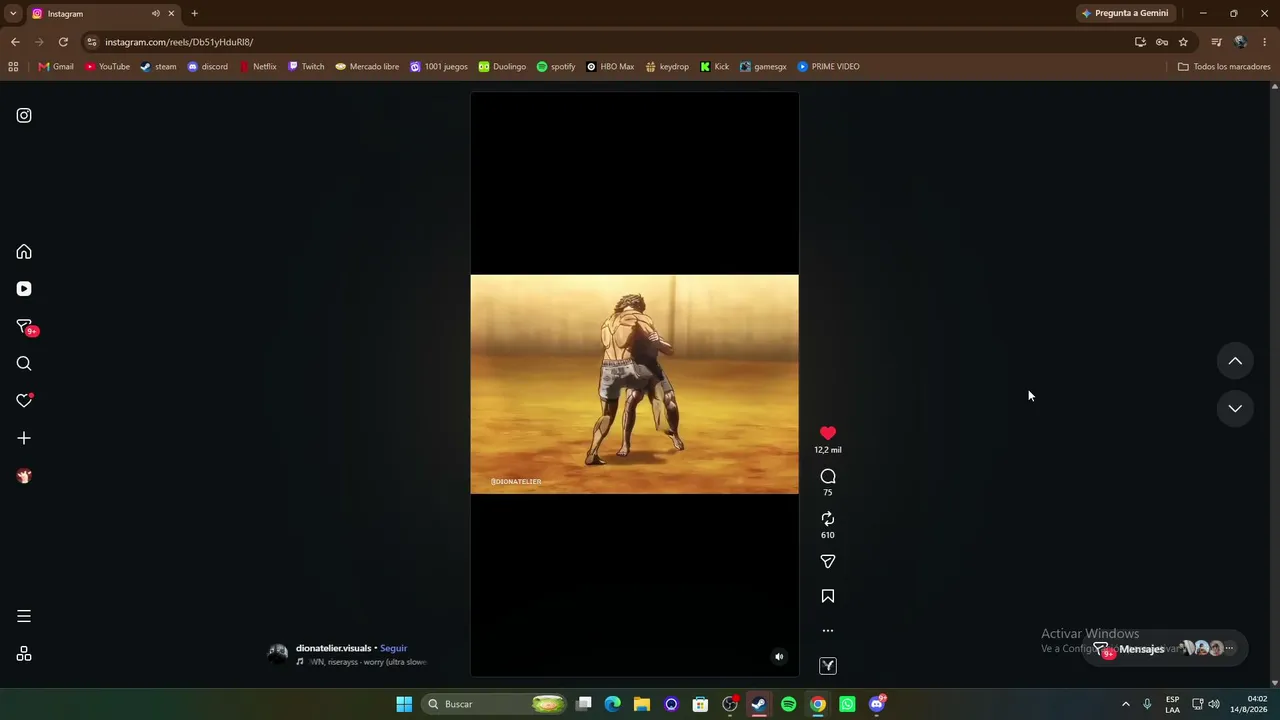Pause the reel video

[634, 384]
